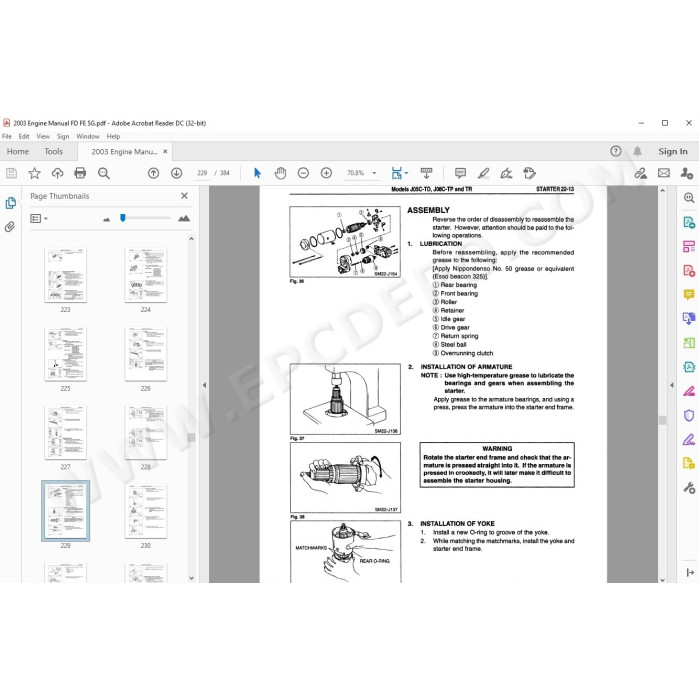Click the share with others person icon
The width and height of the screenshot is (700, 700).
pyautogui.click(x=687, y=173)
